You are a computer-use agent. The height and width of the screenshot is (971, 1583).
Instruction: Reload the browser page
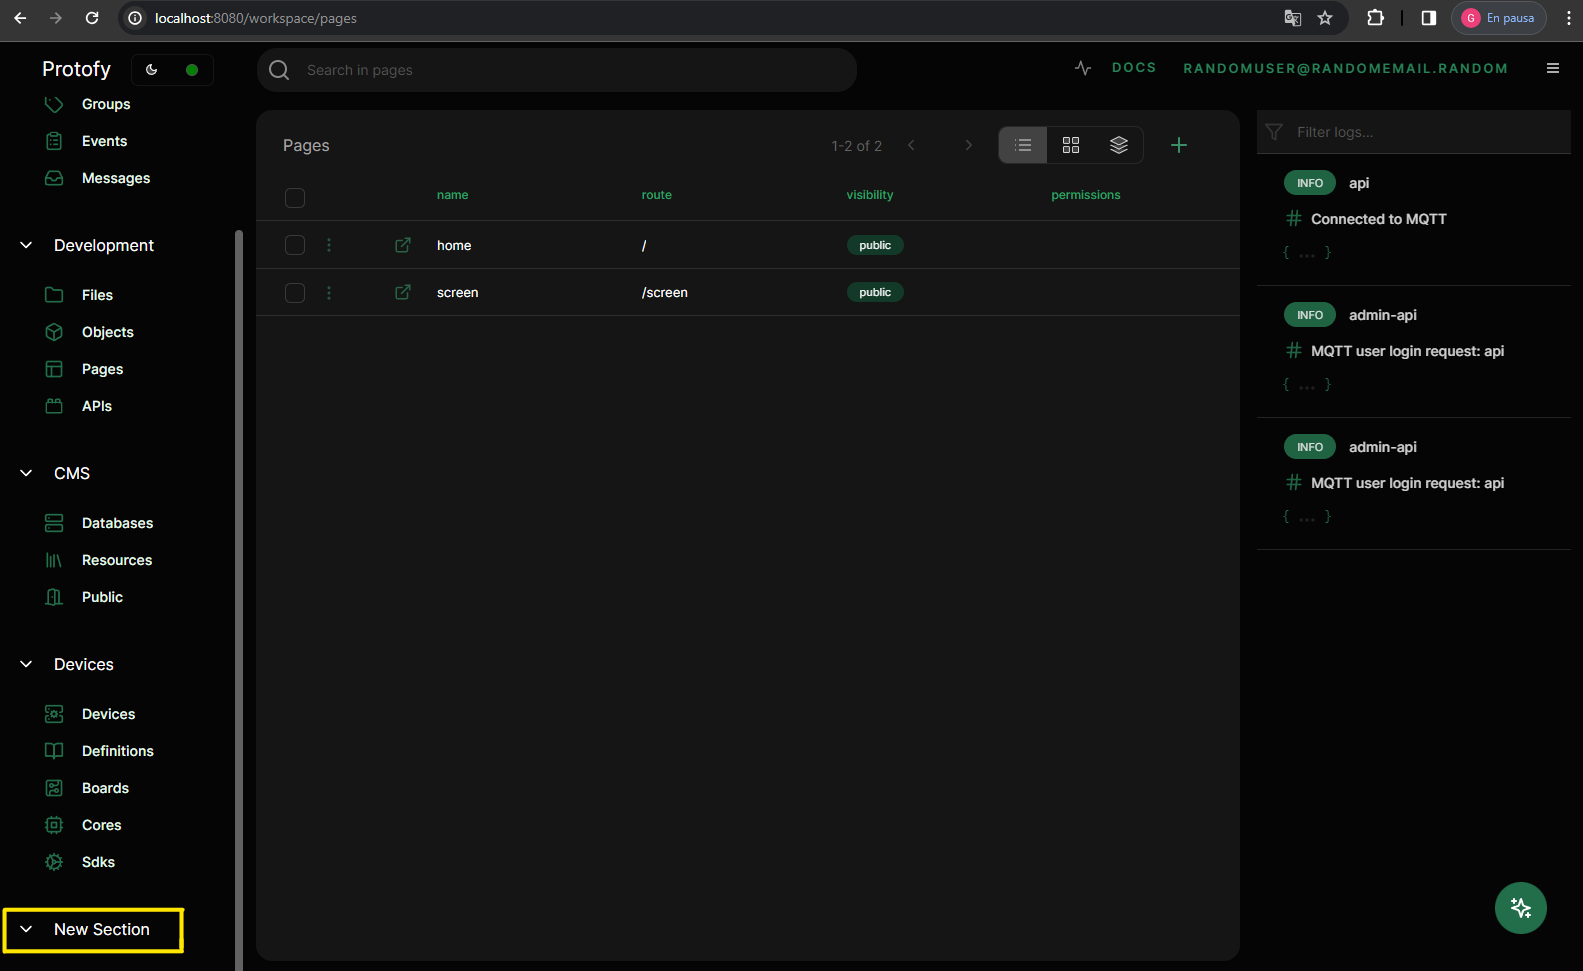pyautogui.click(x=92, y=18)
